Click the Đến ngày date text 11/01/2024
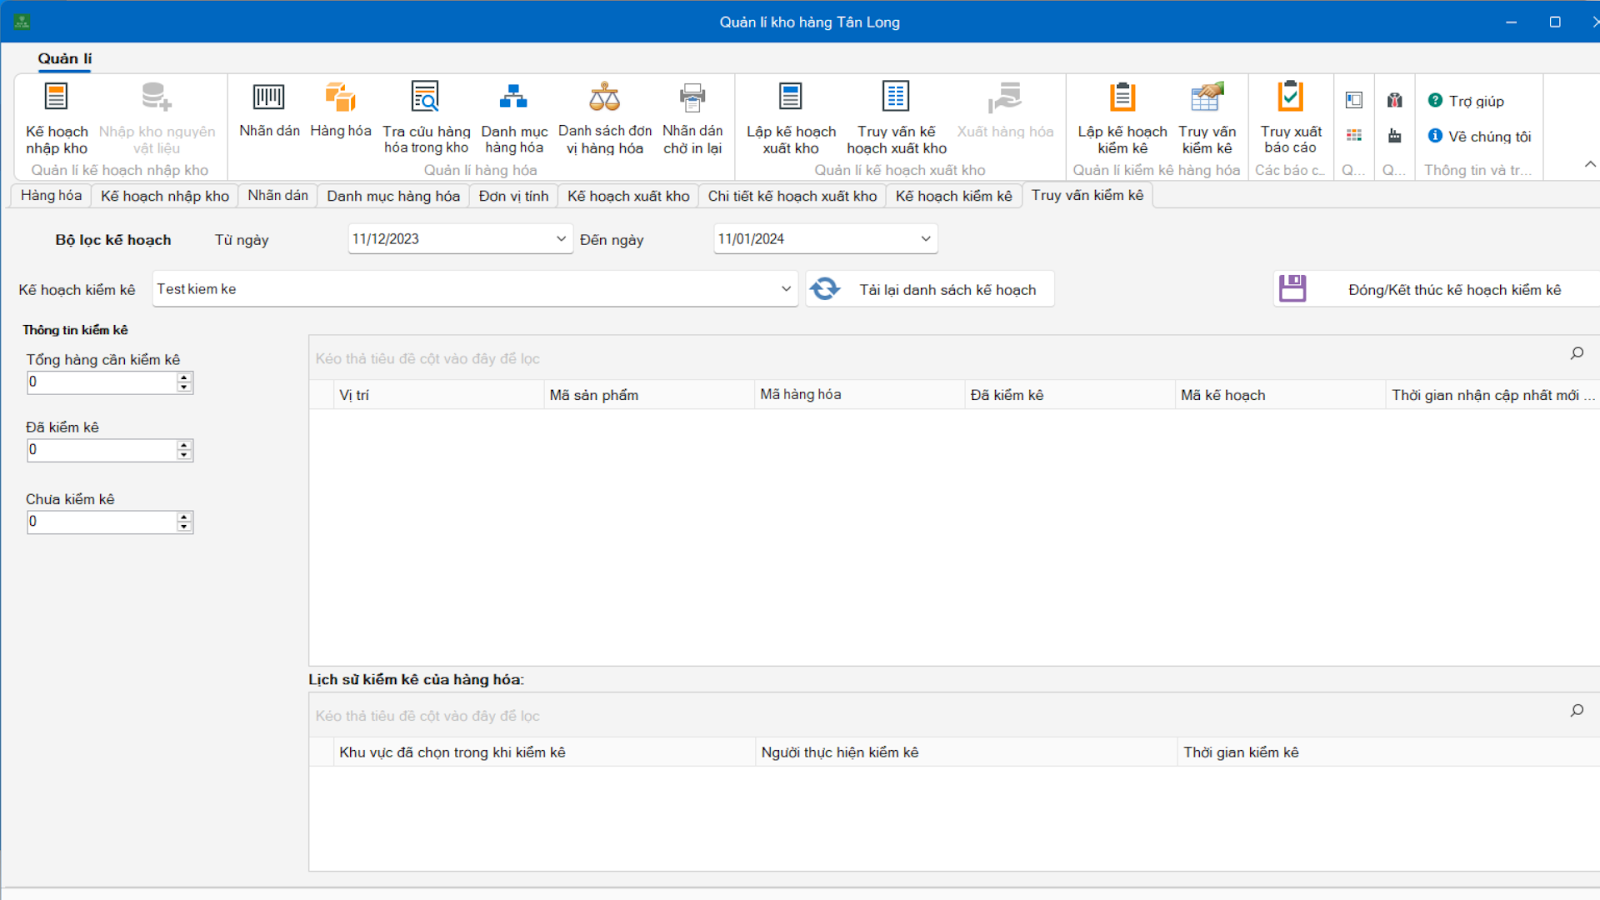The width and height of the screenshot is (1600, 900). point(751,239)
